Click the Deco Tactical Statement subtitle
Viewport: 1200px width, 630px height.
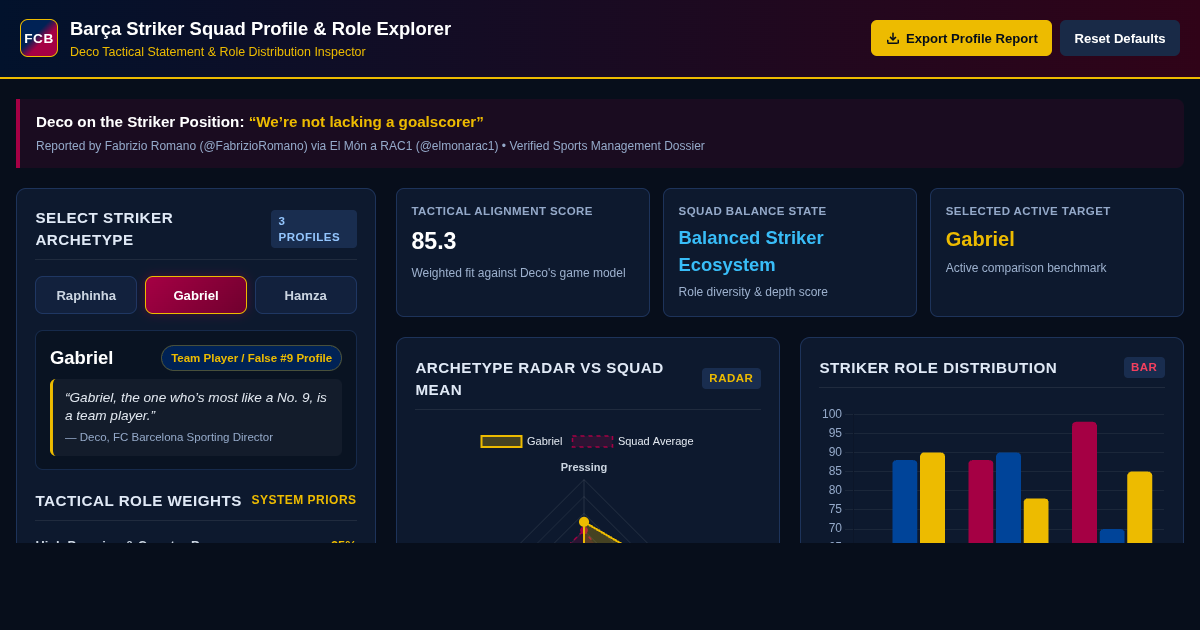[x=218, y=51]
